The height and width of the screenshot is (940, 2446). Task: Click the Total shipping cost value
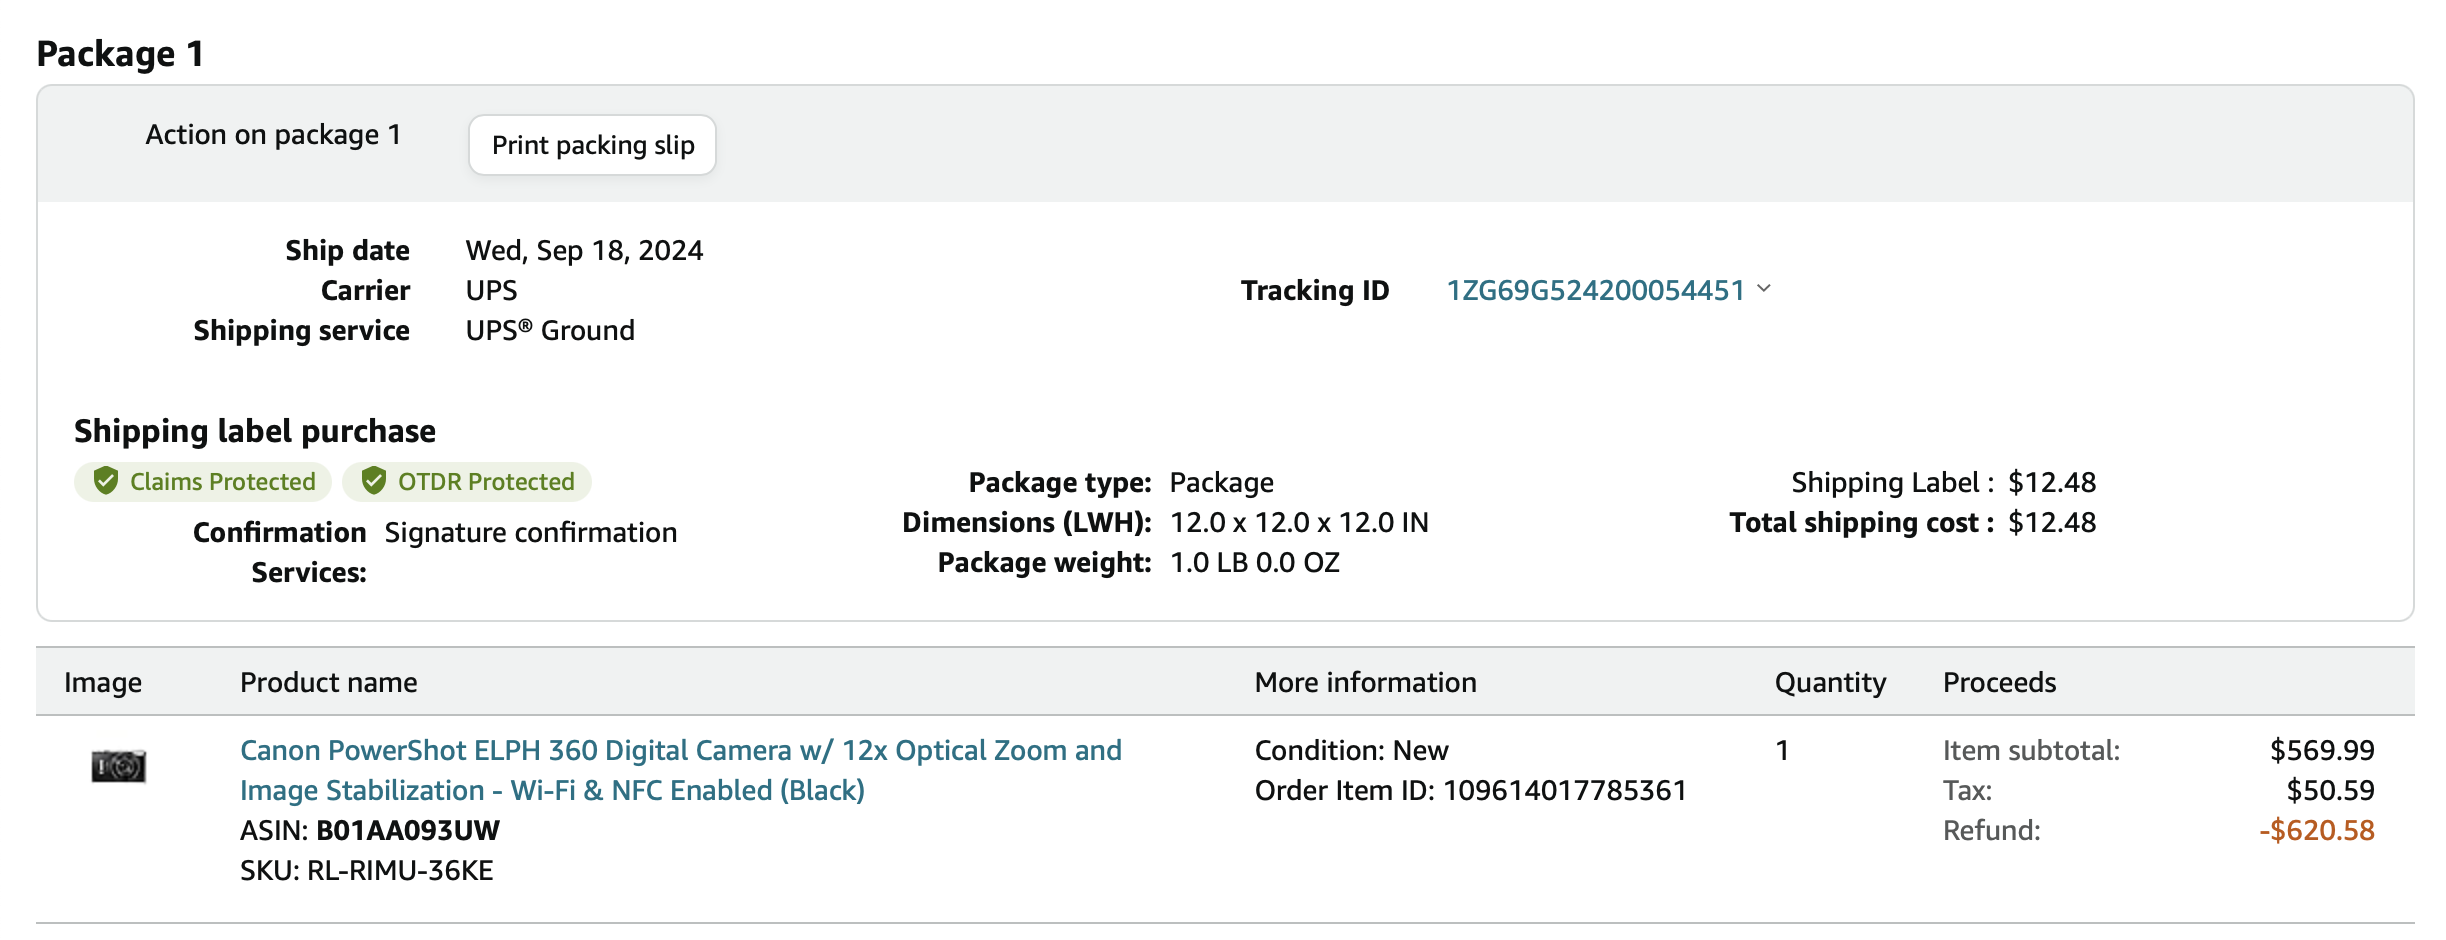click(2052, 523)
